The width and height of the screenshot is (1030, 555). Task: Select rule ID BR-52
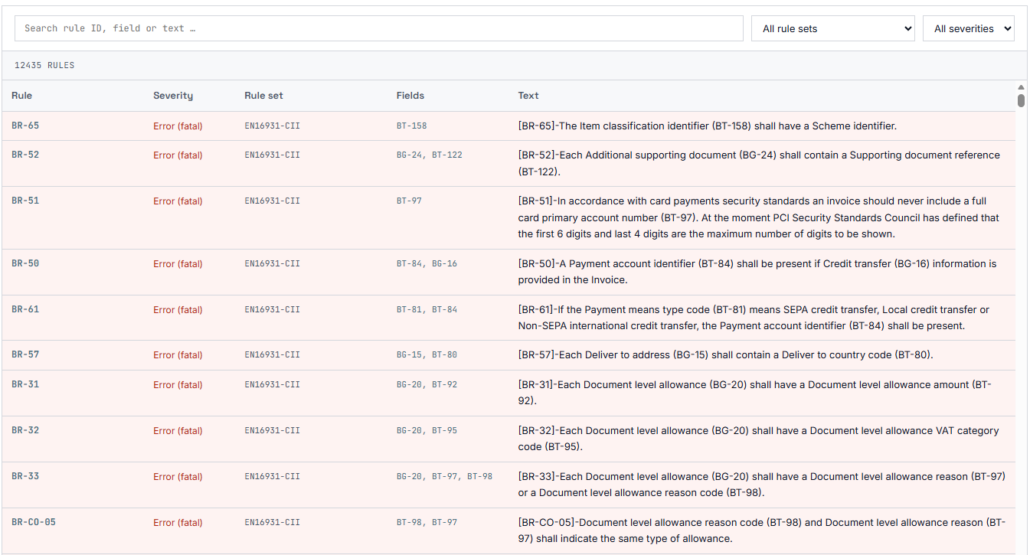point(25,155)
